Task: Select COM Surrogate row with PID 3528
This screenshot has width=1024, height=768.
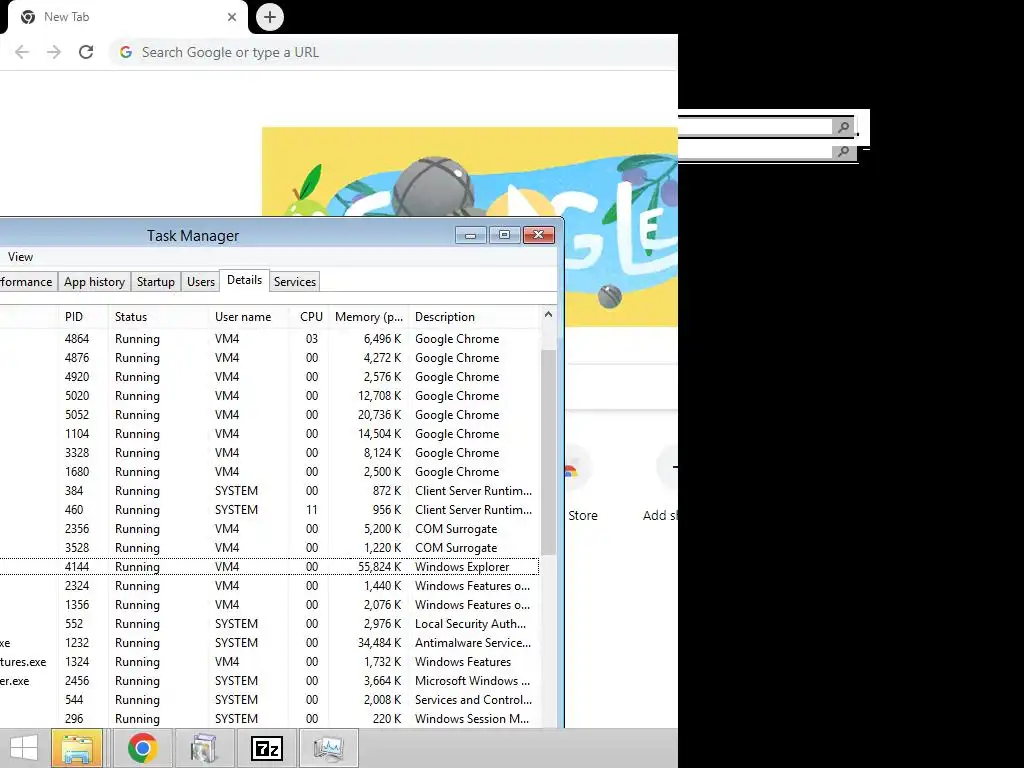Action: (270, 547)
